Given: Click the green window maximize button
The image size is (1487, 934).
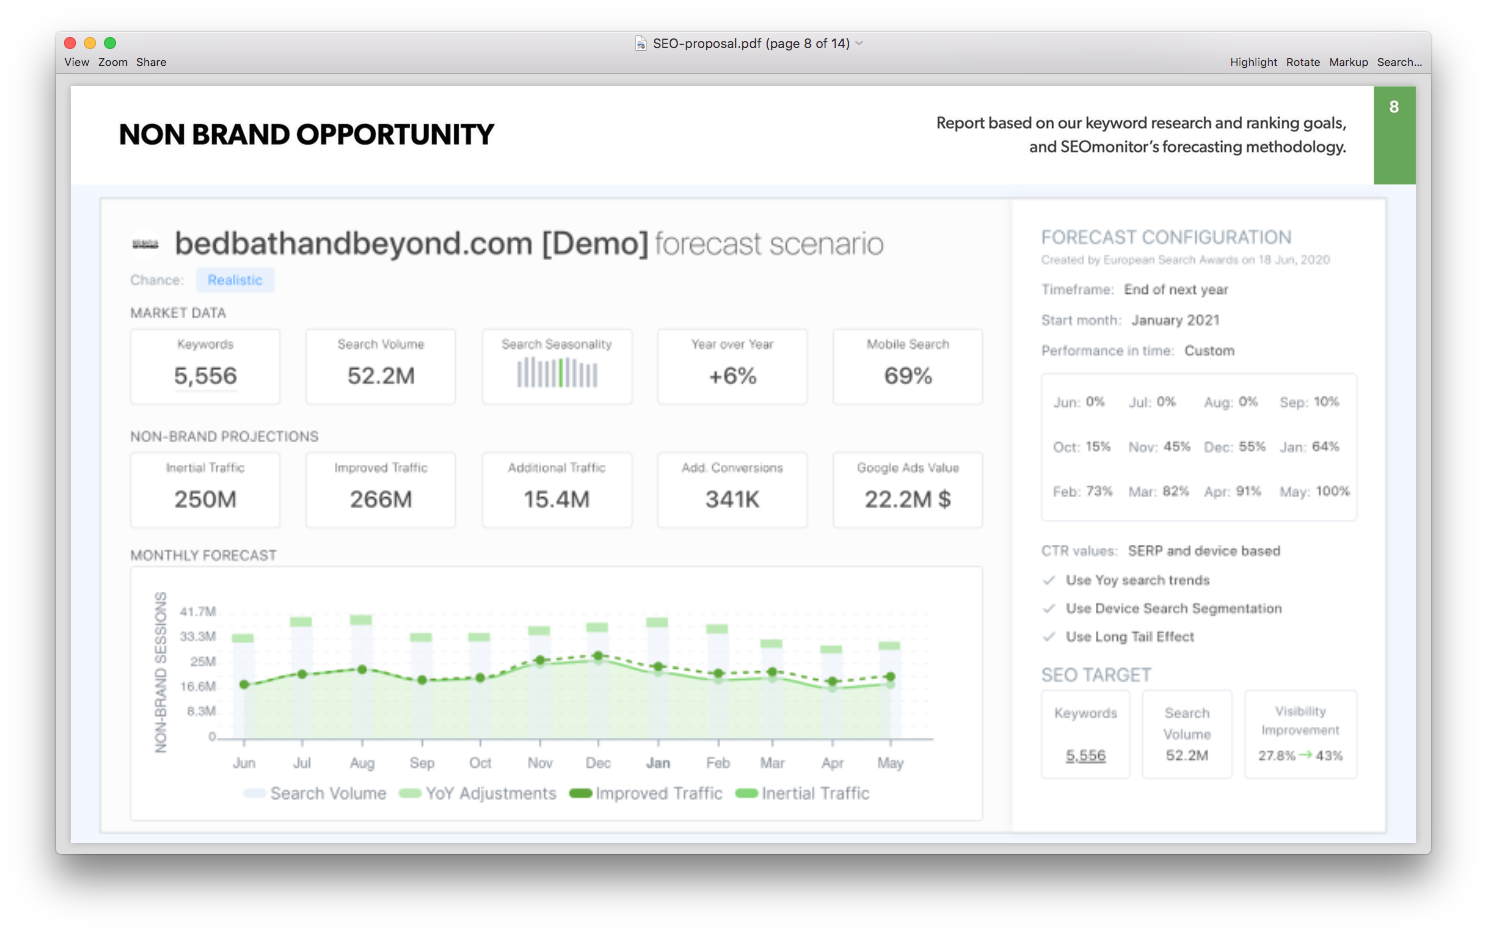Looking at the screenshot, I should [110, 43].
